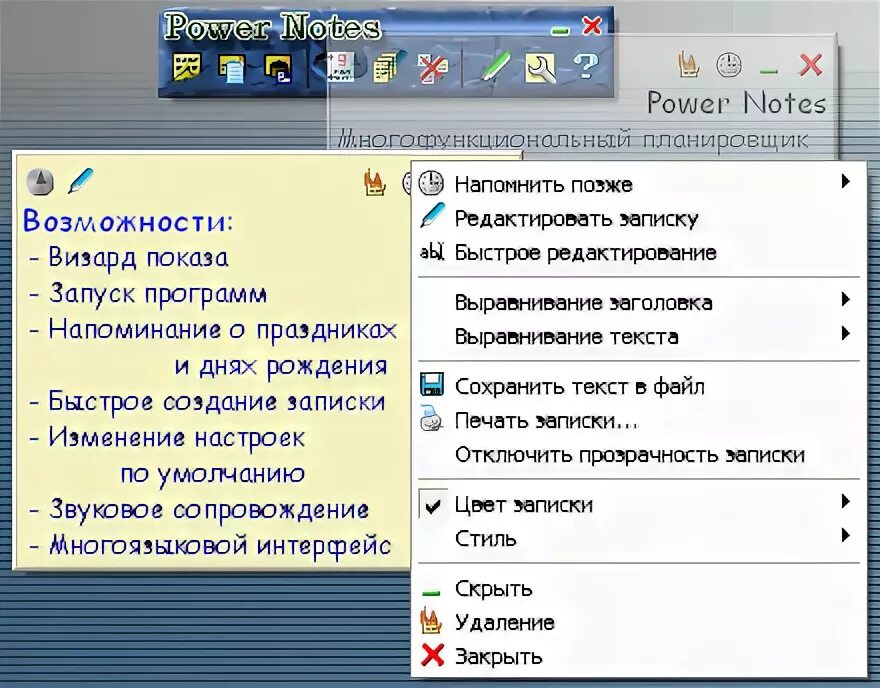Screen dimensions: 880x688
Task: Click Многофункциональный планировщик text
Action: coord(573,139)
